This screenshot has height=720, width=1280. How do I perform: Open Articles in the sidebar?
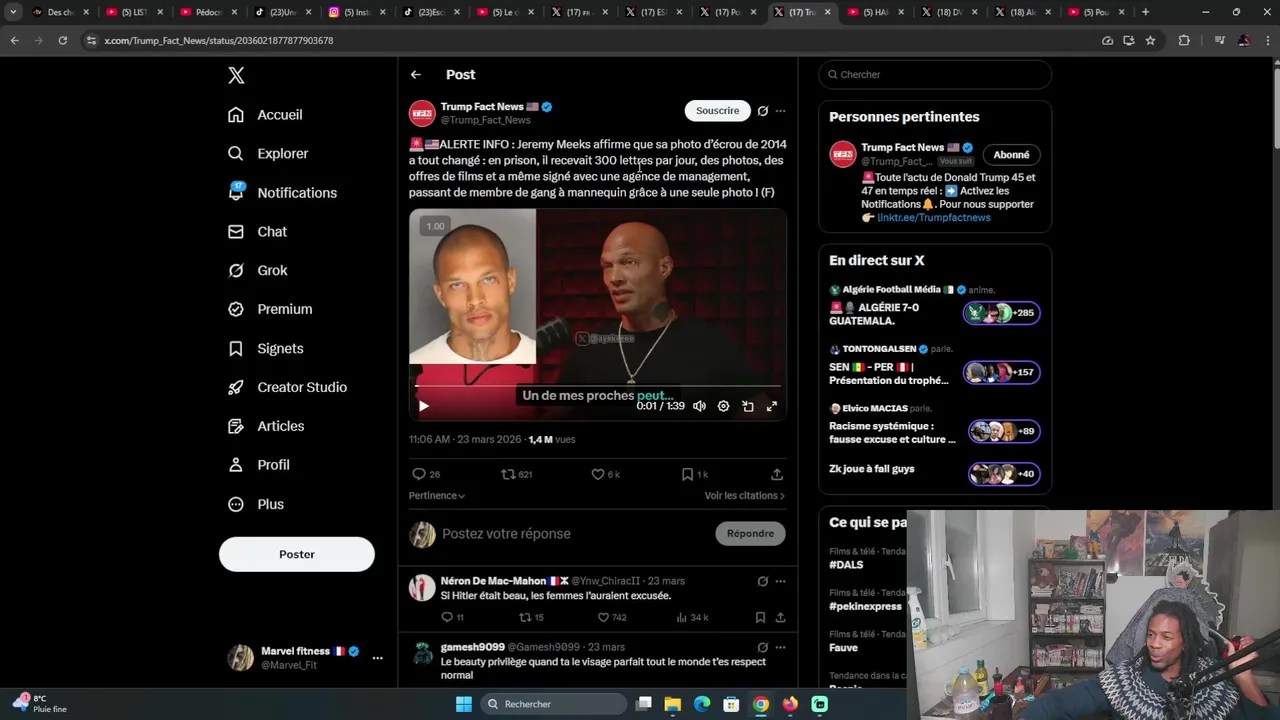[266, 426]
